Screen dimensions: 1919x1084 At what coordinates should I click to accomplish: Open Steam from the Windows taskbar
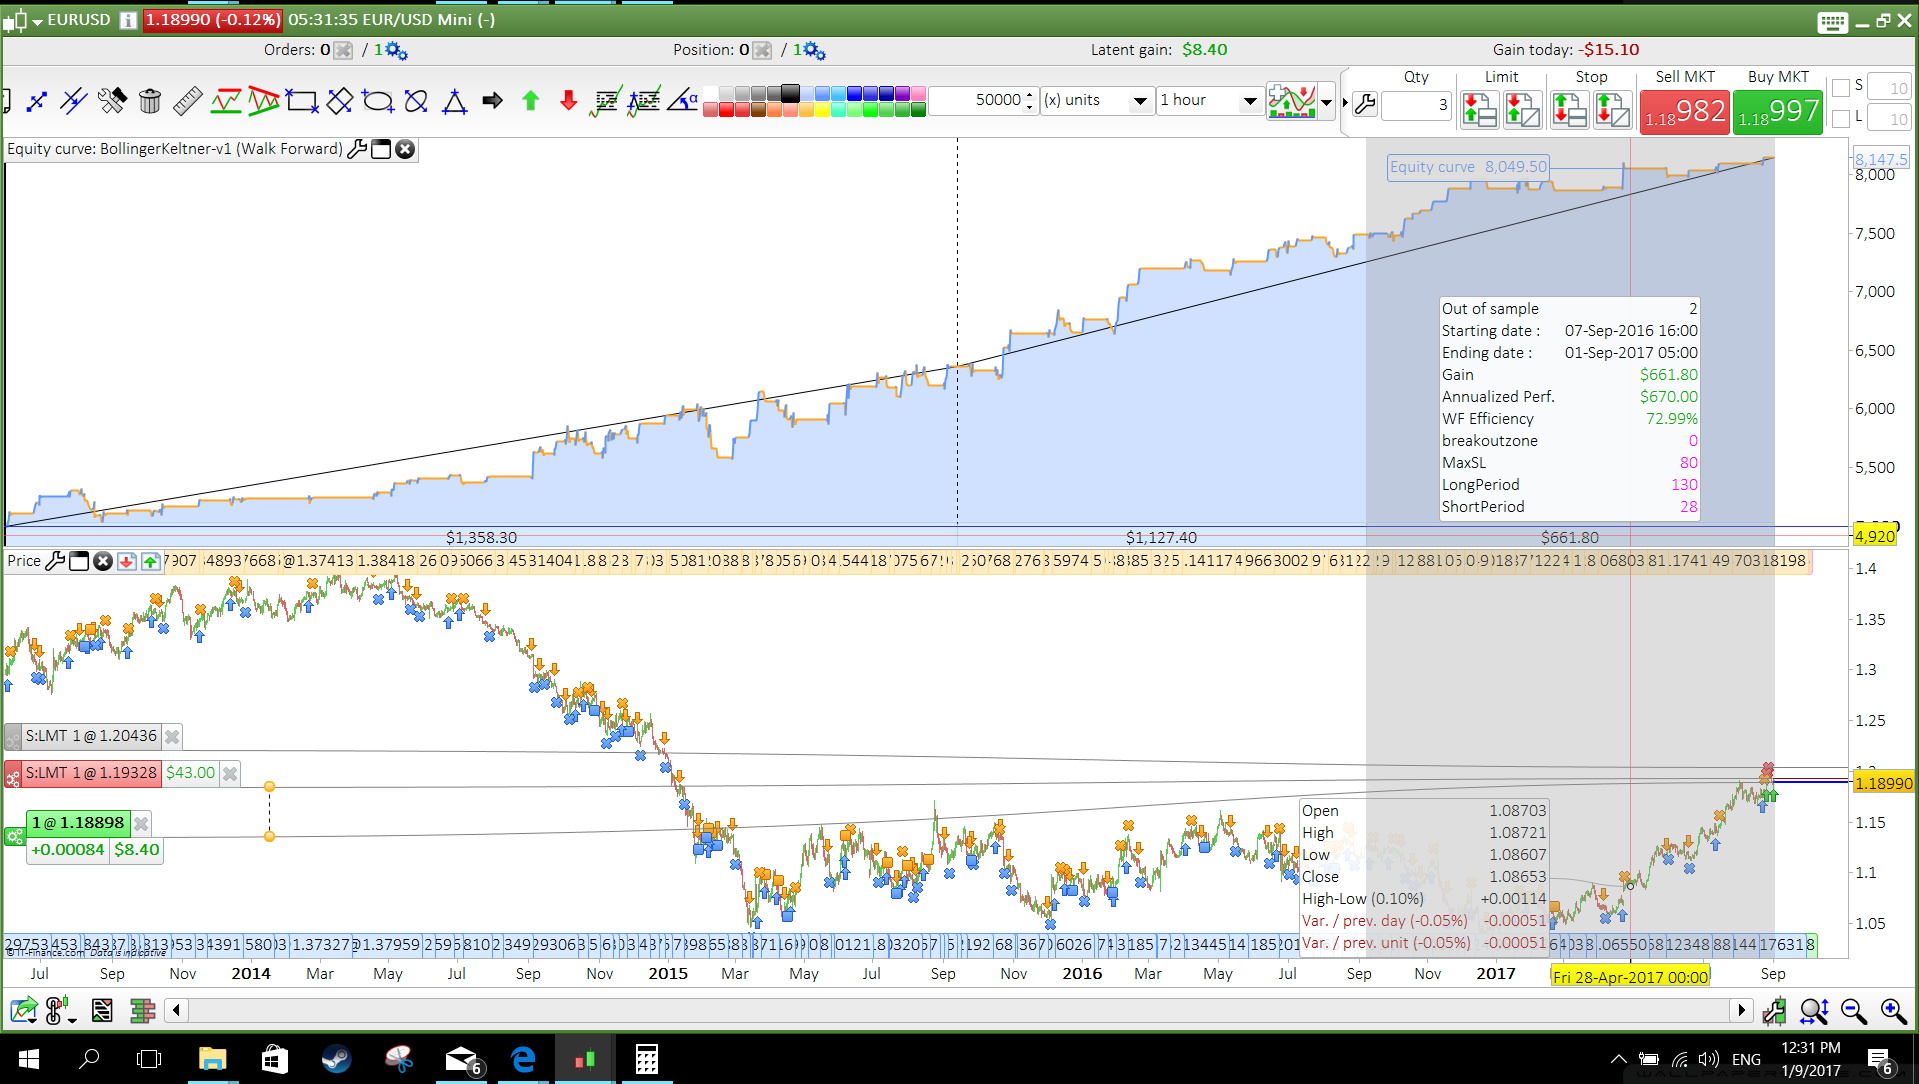coord(337,1059)
